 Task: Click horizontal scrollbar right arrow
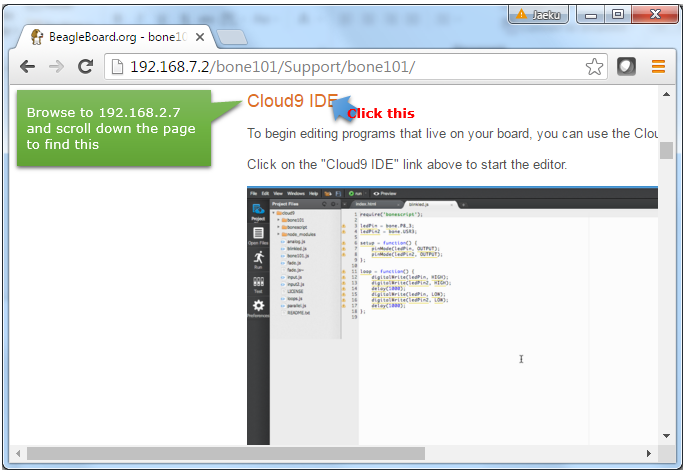coord(649,453)
